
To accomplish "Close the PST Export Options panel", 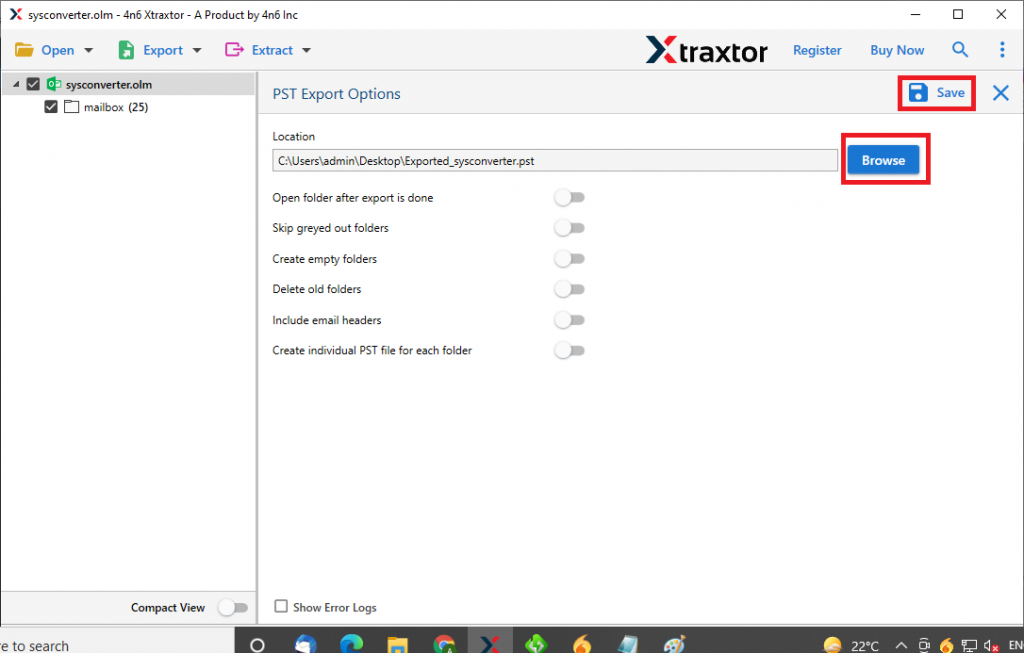I will pos(1000,93).
